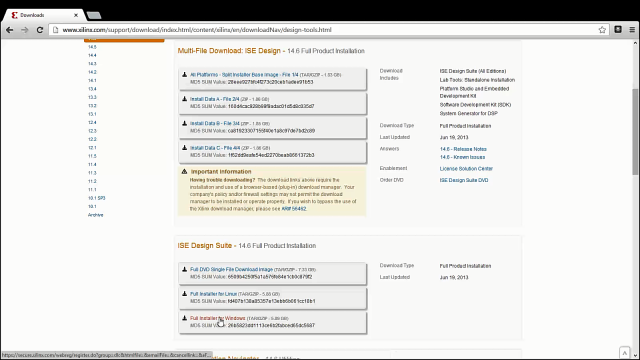This screenshot has width=640, height=360.
Task: Open Install Data B - File 3/4 link
Action: point(215,123)
